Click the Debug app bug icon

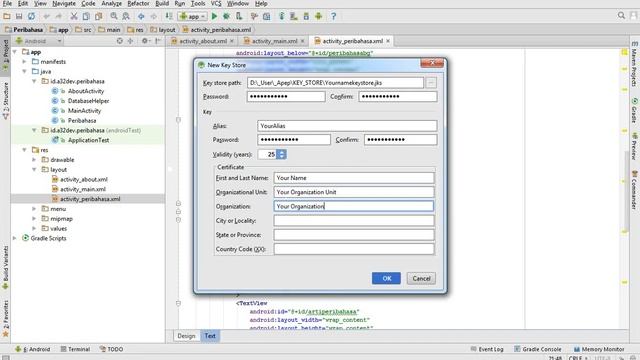(226, 16)
